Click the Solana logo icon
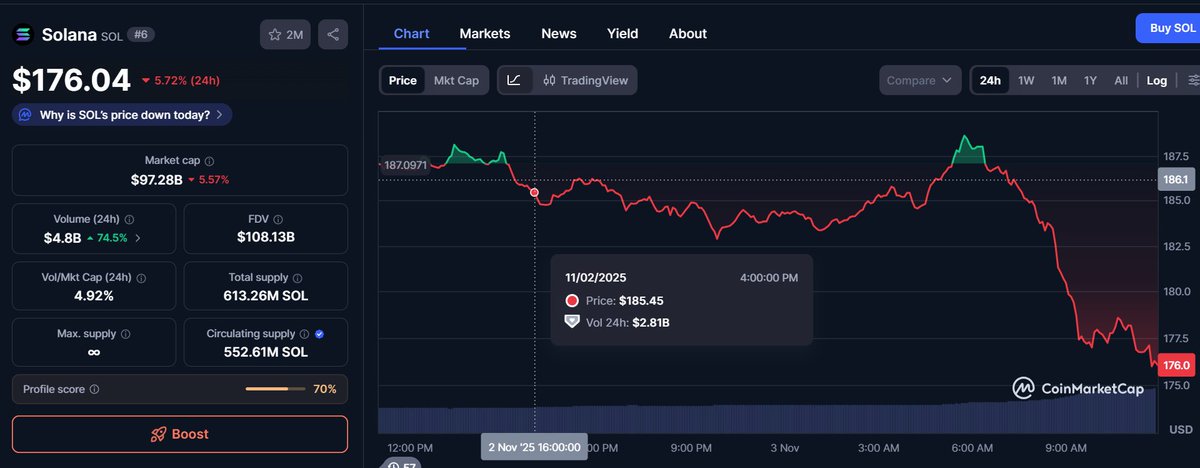 [24, 35]
